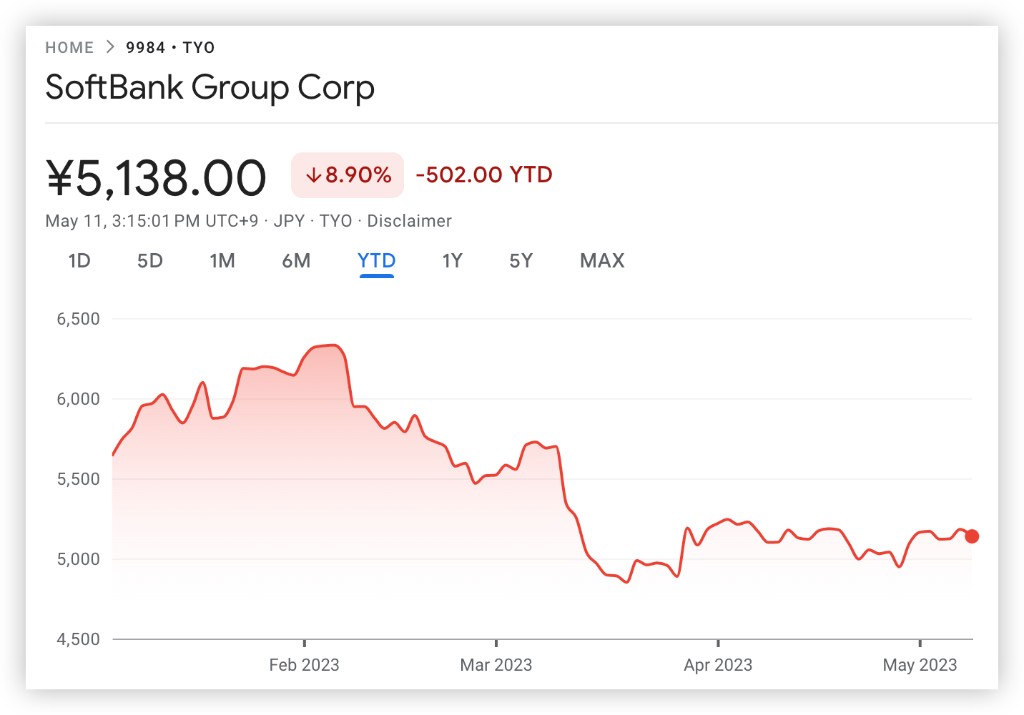
Task: Click the -502.00 YTD change text
Action: [x=484, y=175]
